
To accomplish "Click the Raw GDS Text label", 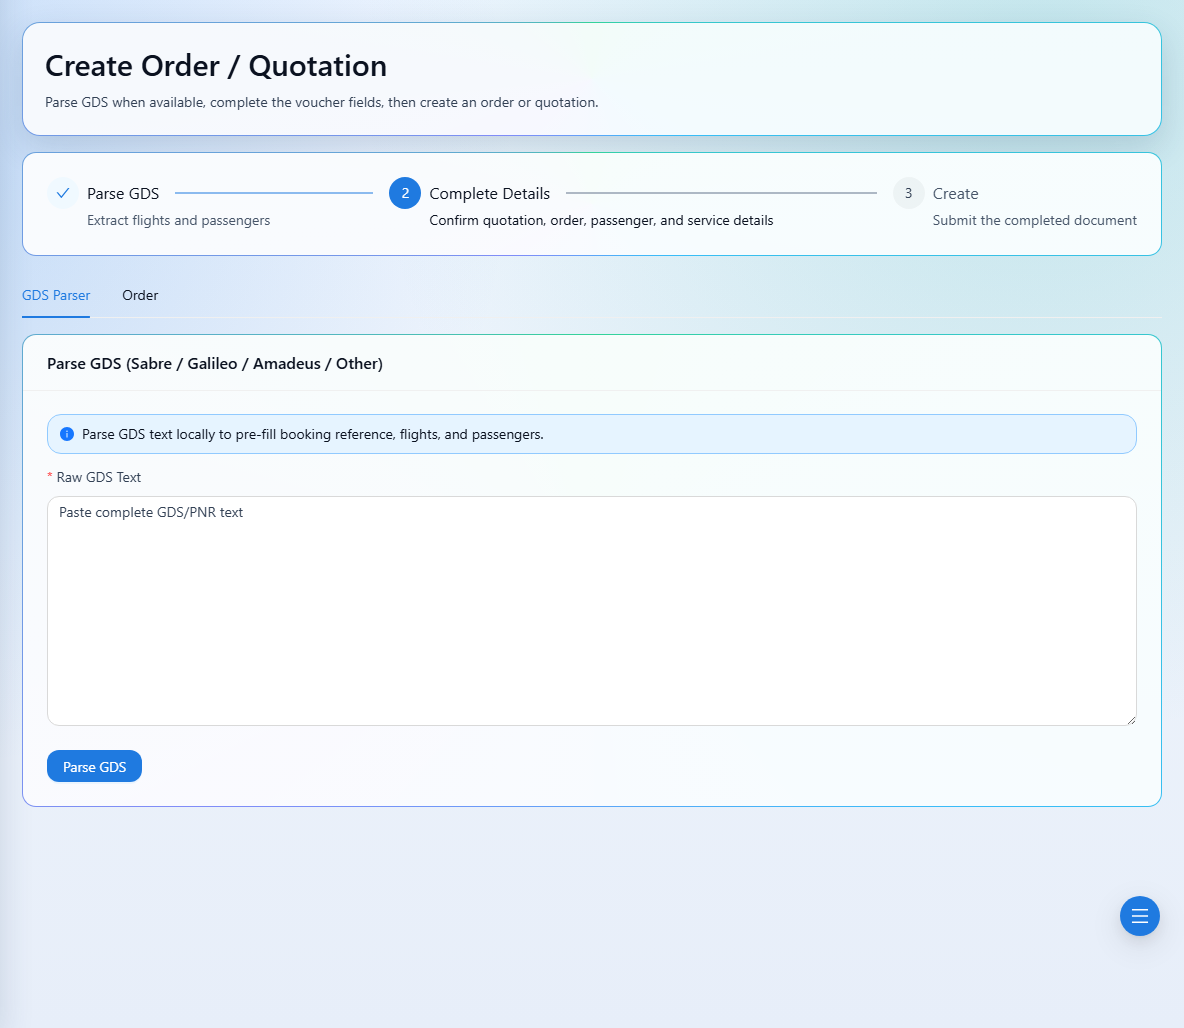I will (x=98, y=477).
